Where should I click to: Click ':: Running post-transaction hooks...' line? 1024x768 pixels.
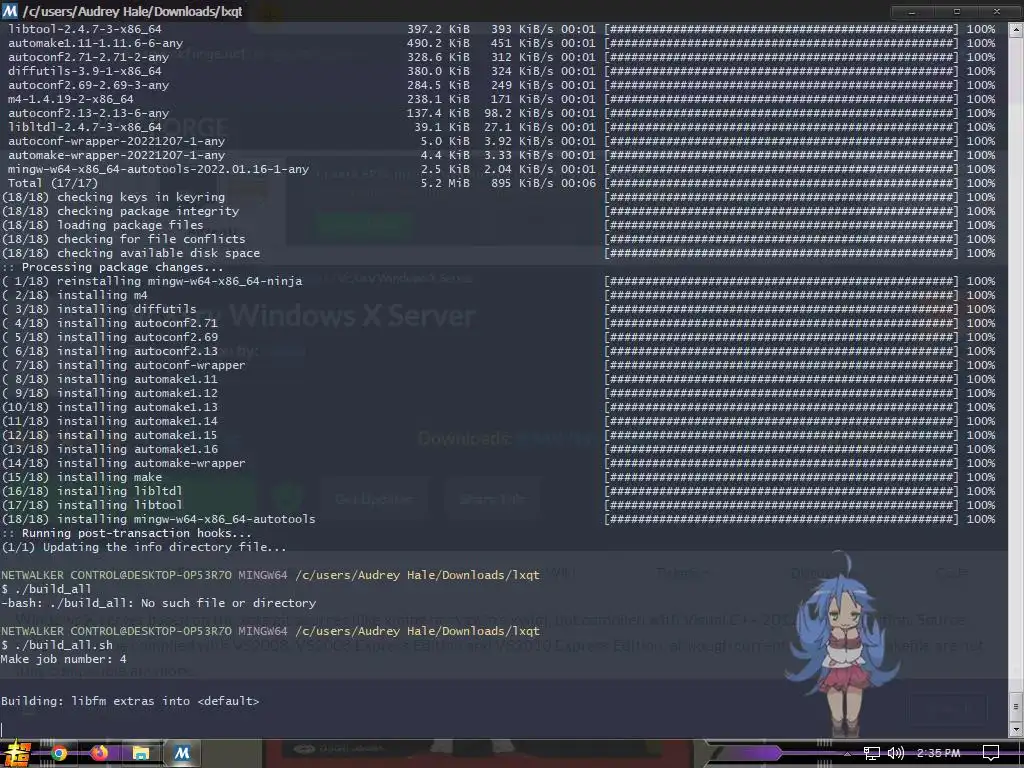[x=126, y=534]
